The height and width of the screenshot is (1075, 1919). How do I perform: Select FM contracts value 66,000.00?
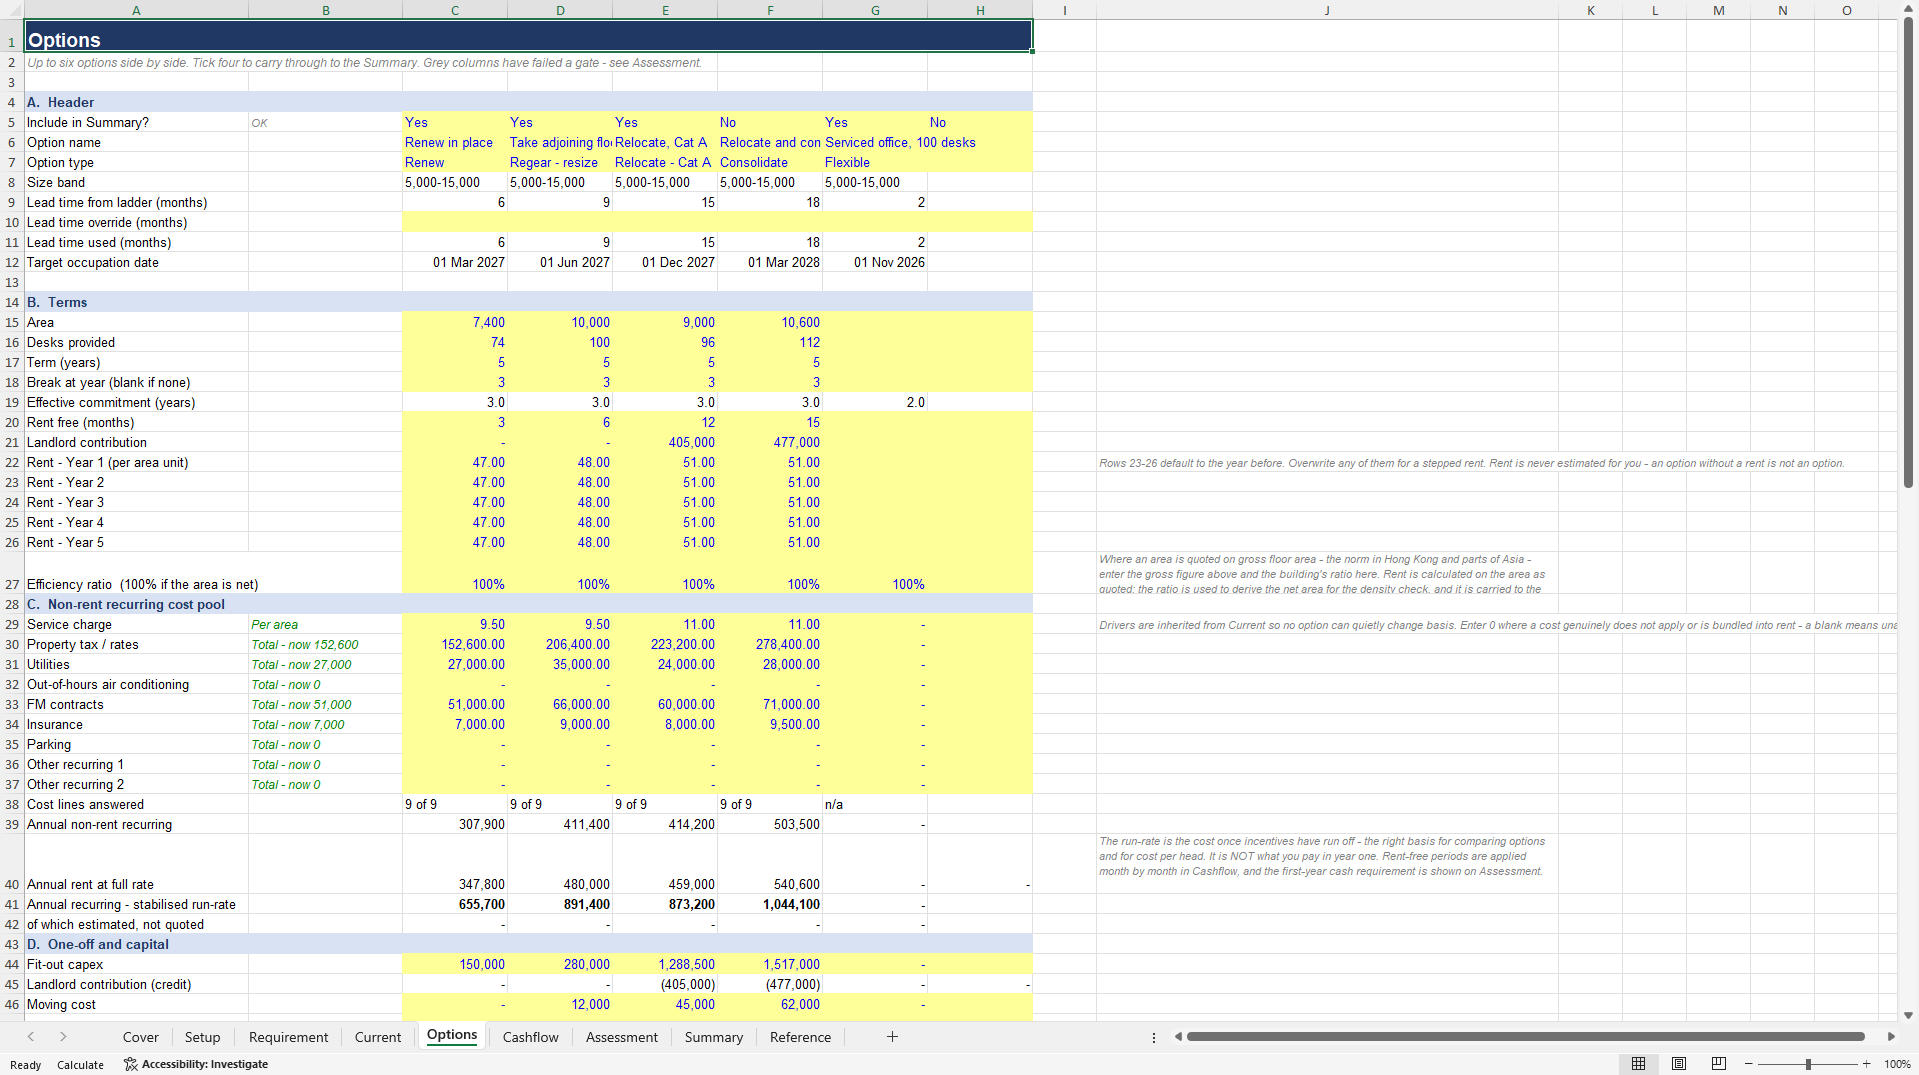click(560, 704)
